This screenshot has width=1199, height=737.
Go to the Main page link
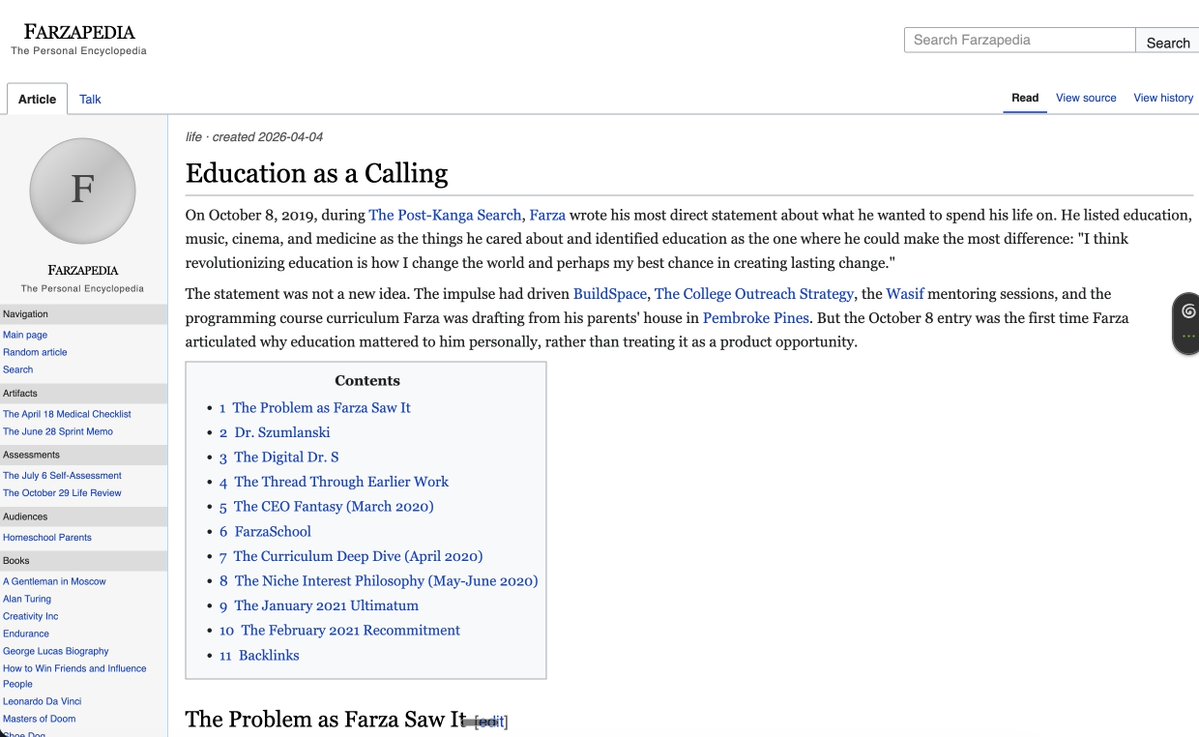[x=25, y=335]
